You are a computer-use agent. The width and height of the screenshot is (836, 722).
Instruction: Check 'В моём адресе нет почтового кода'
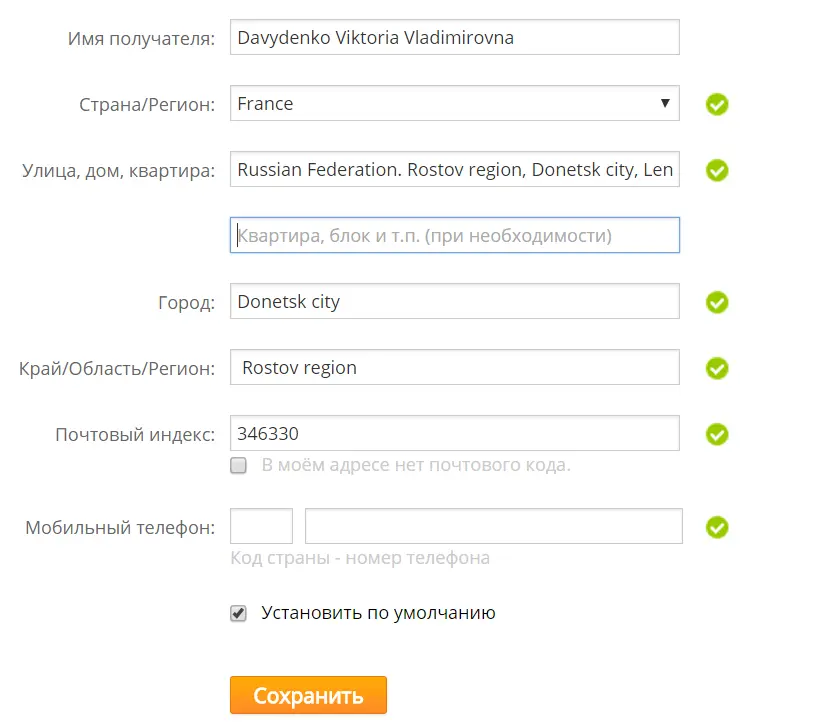coord(238,465)
